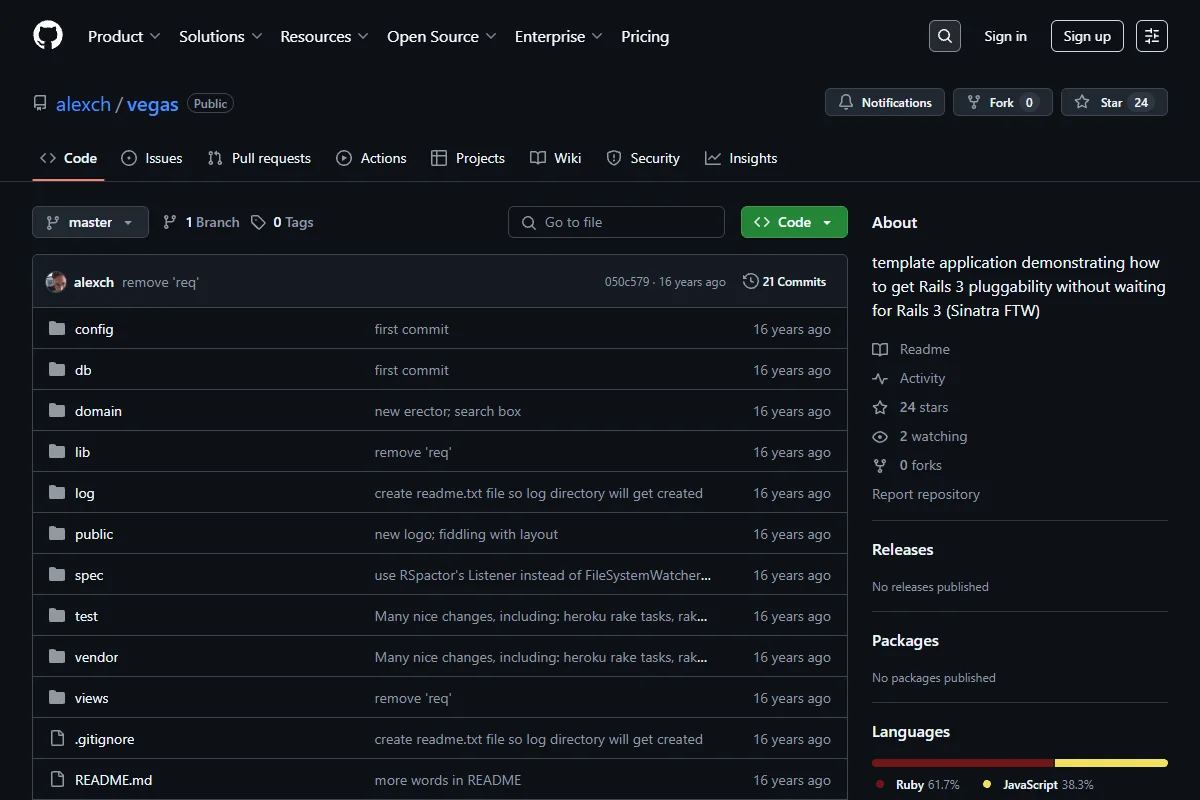This screenshot has width=1200, height=800.
Task: Click the GitHub logo icon
Action: (48, 36)
